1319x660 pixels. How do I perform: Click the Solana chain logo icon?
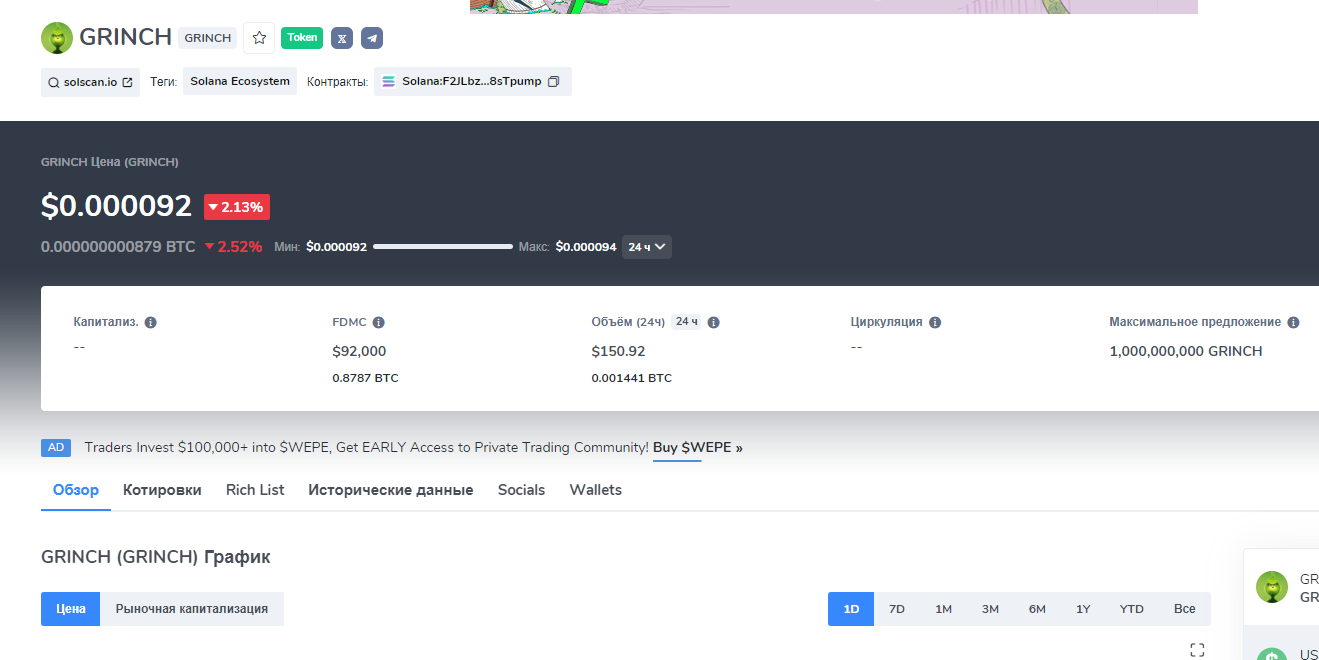(x=389, y=82)
